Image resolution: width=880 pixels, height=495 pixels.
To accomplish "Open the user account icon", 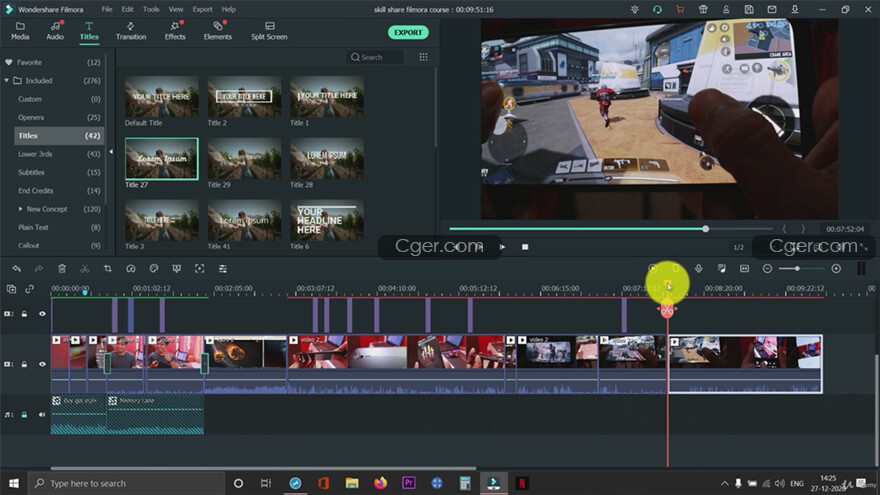I will pyautogui.click(x=726, y=10).
